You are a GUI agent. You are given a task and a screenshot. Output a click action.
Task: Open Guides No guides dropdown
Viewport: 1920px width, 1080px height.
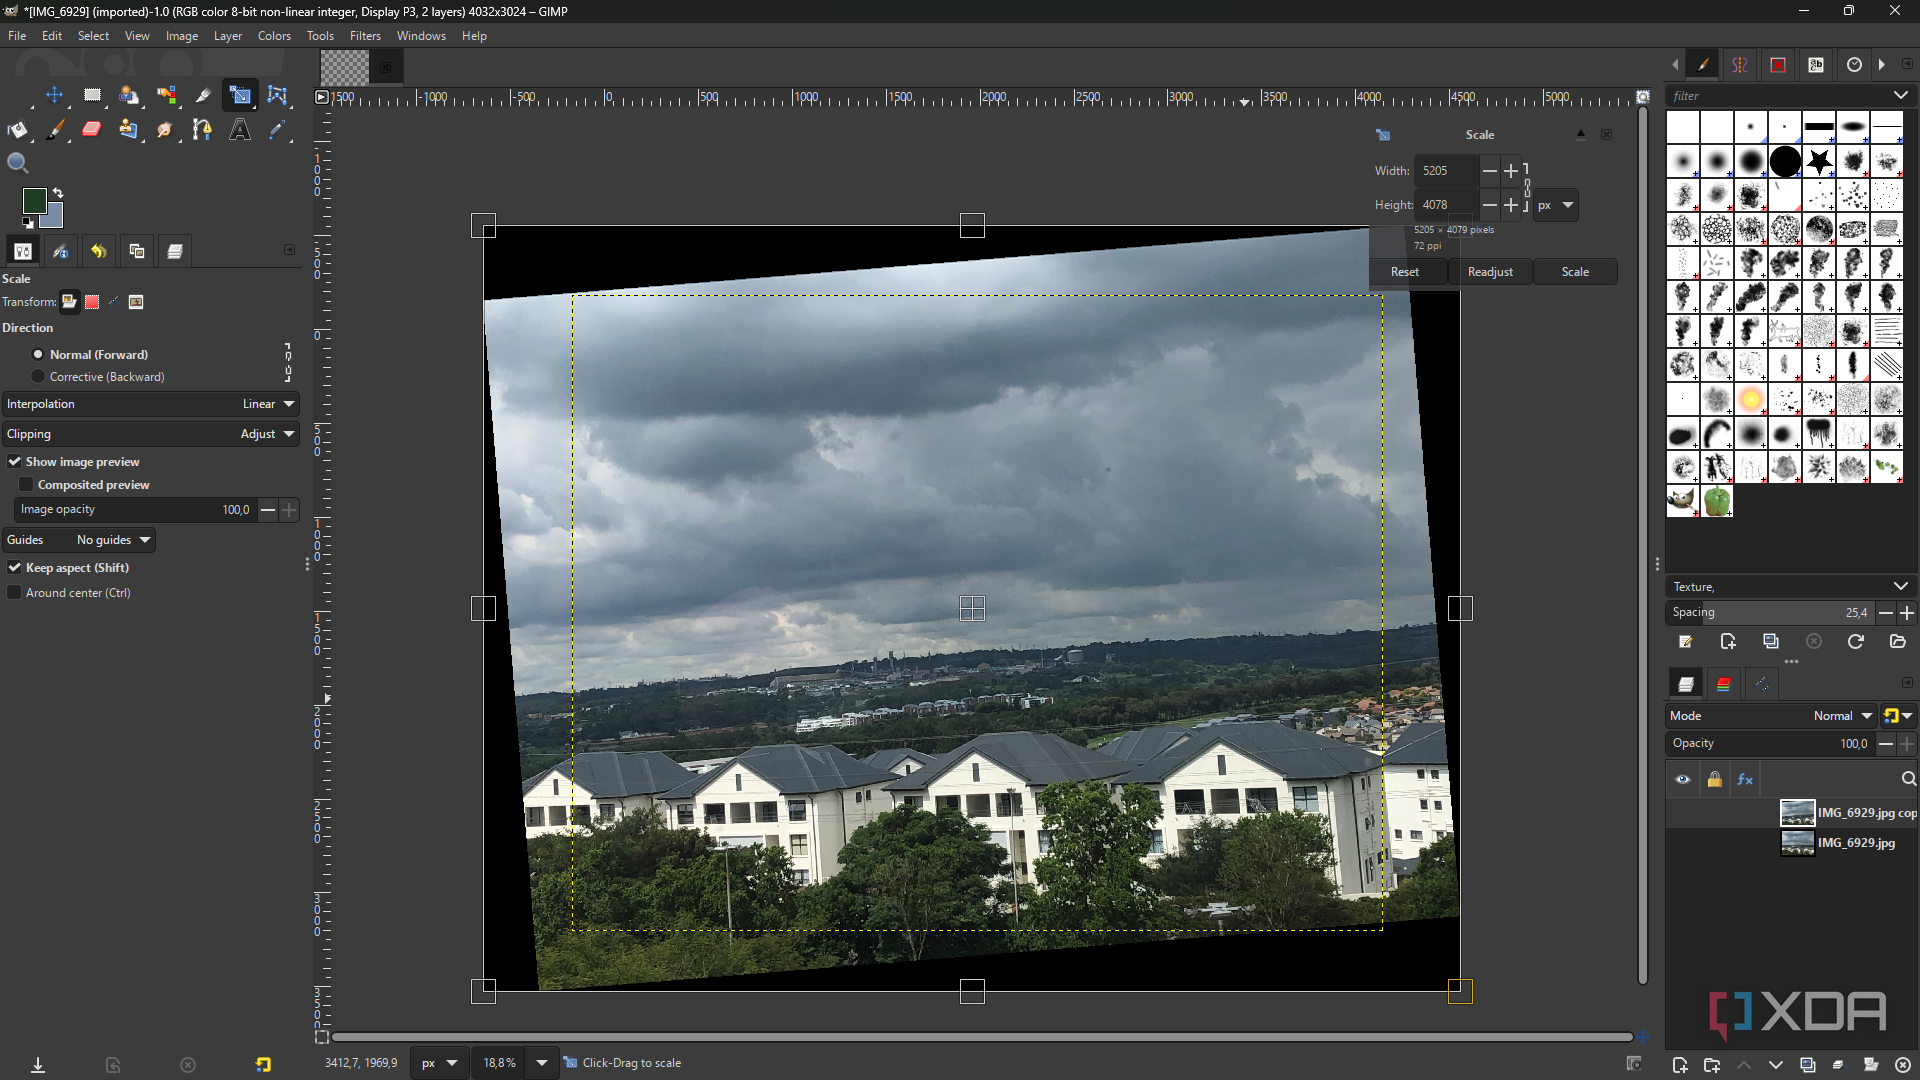(x=79, y=540)
